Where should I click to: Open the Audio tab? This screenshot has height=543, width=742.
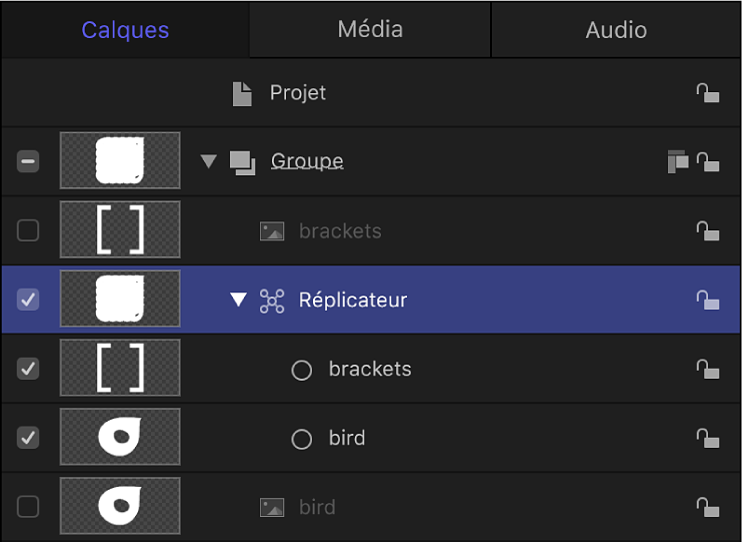click(x=616, y=30)
